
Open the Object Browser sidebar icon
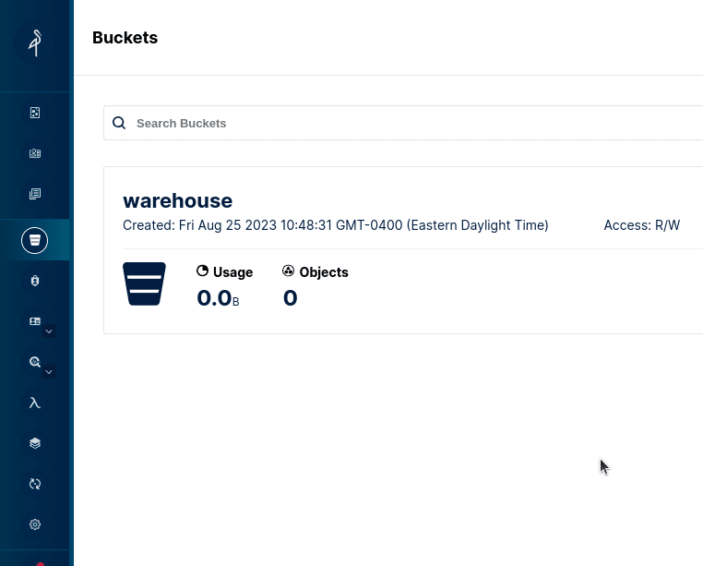pos(35,114)
